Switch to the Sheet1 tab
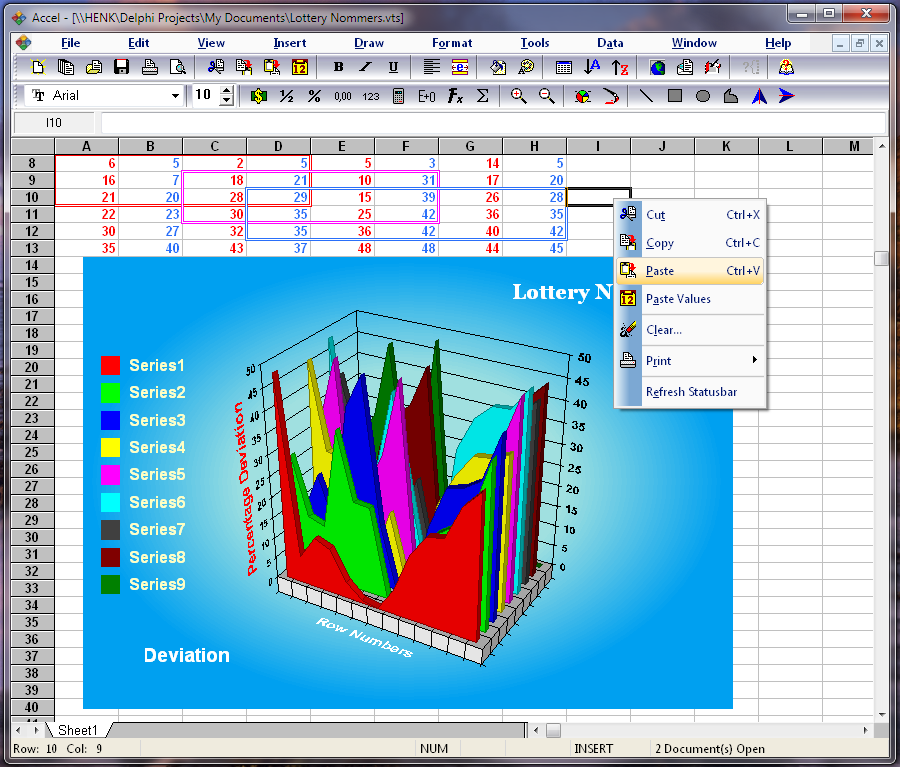The height and width of the screenshot is (767, 900). pyautogui.click(x=77, y=730)
